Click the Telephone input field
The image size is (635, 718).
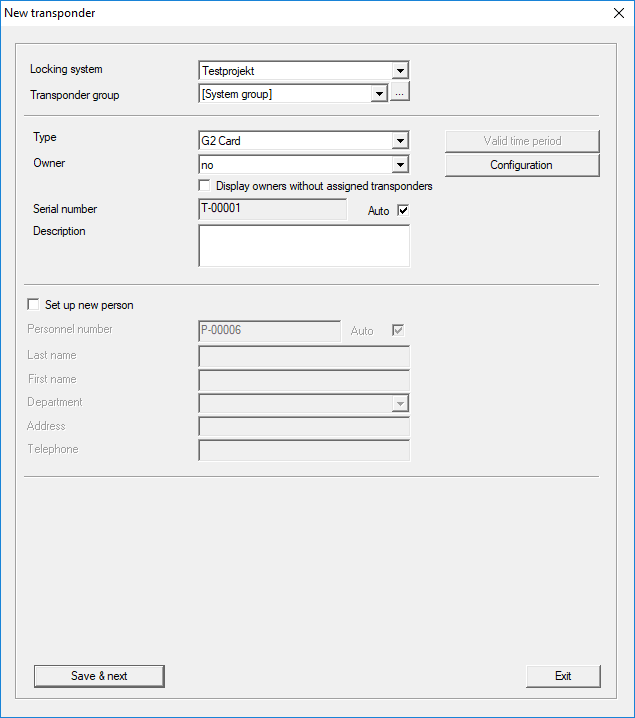pos(304,450)
